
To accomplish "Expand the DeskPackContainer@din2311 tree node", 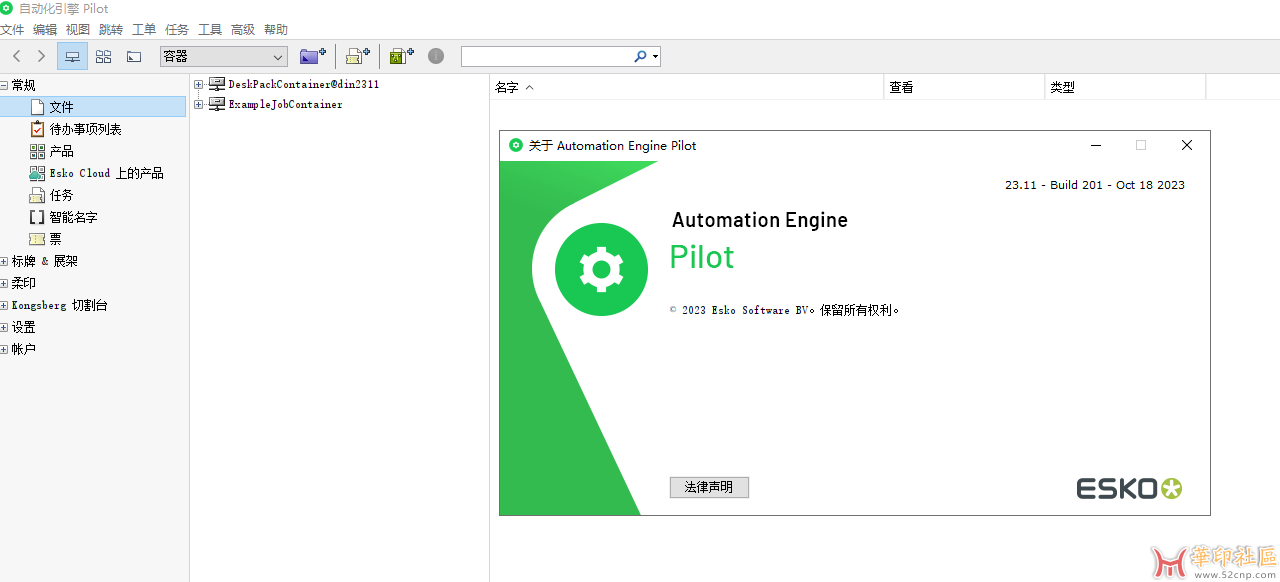I will pos(198,85).
